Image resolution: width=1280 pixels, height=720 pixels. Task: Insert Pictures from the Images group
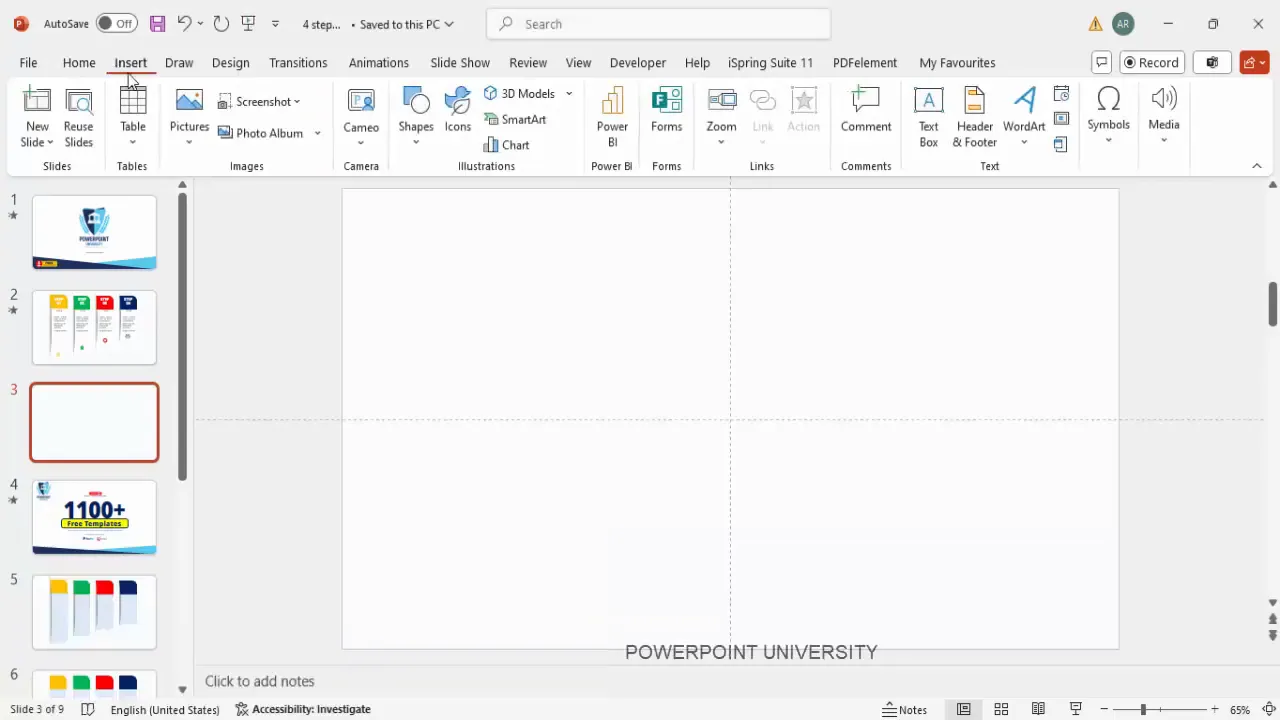tap(189, 110)
